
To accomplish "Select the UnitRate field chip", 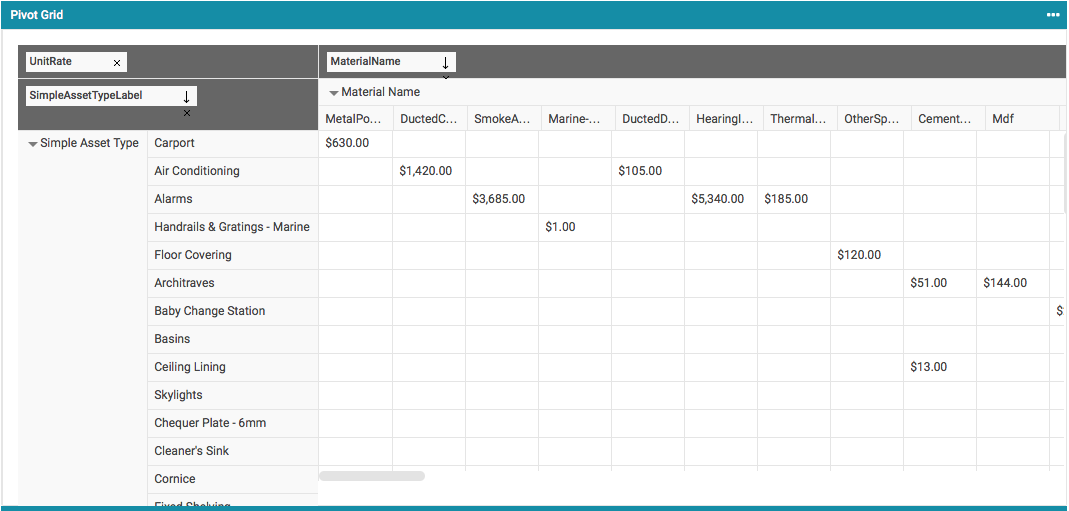I will 76,62.
